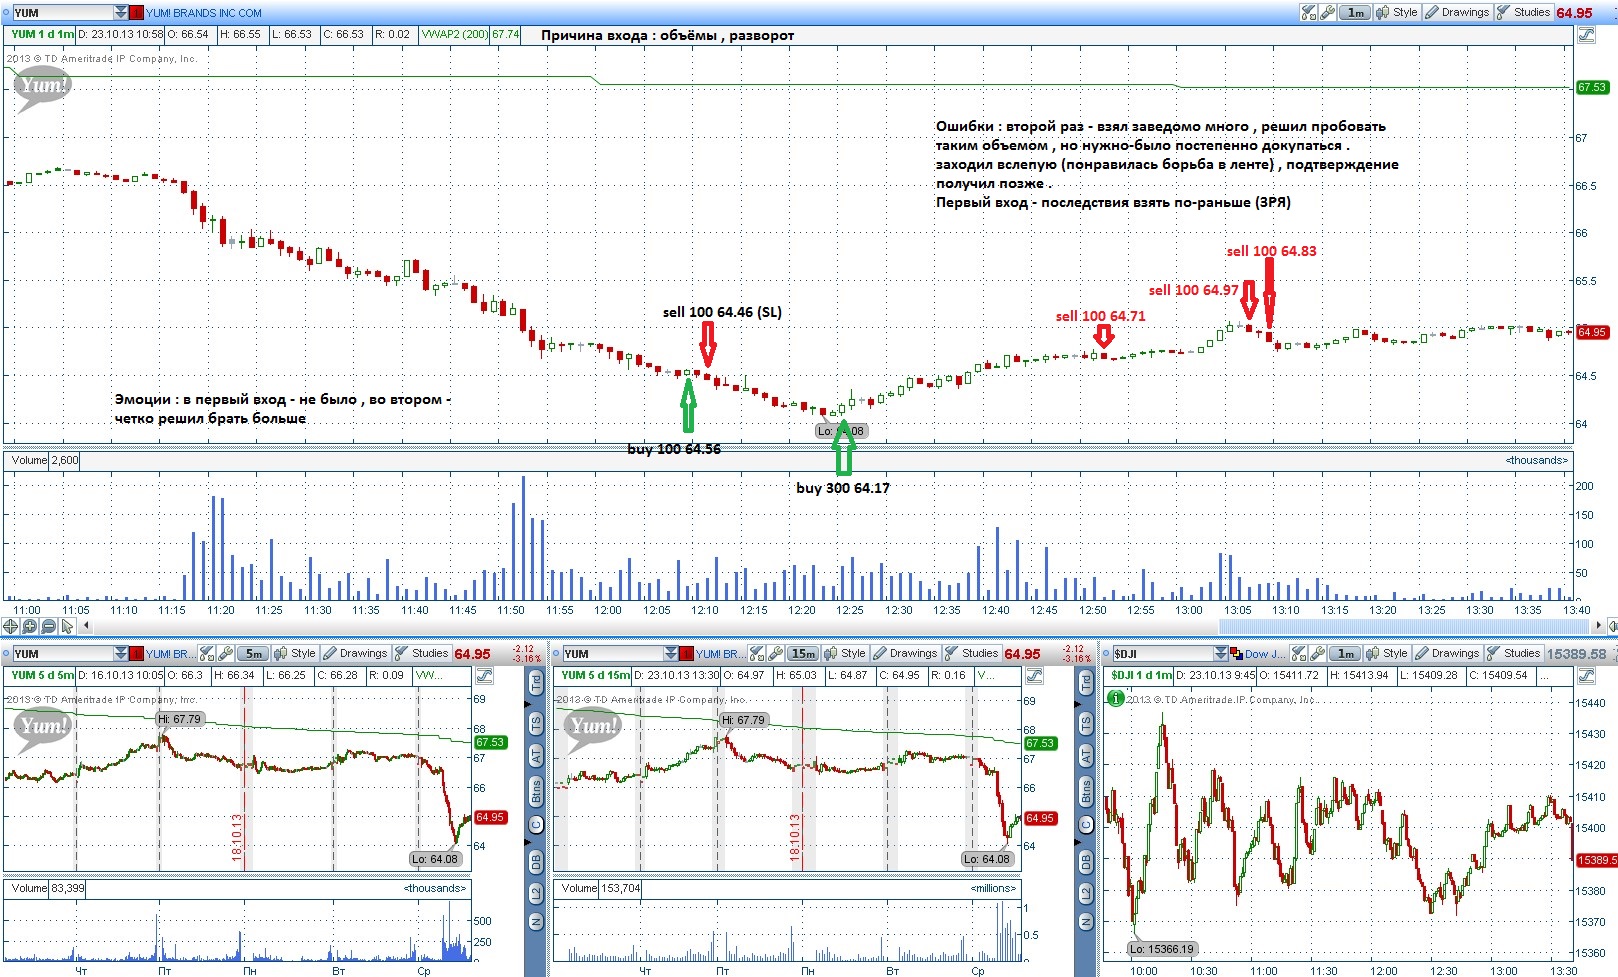
Task: Open Drawings pencil tool in main chart toolbar
Action: [x=1458, y=12]
